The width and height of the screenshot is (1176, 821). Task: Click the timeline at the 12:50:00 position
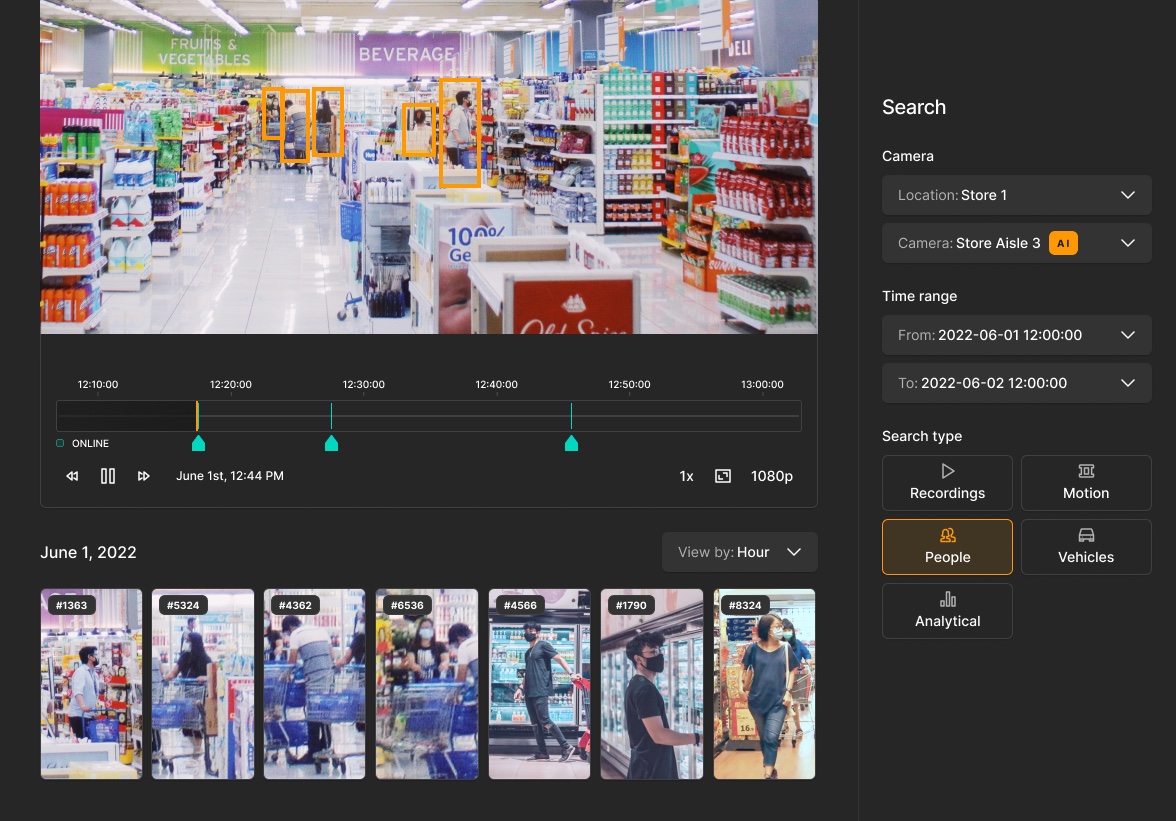tap(629, 415)
